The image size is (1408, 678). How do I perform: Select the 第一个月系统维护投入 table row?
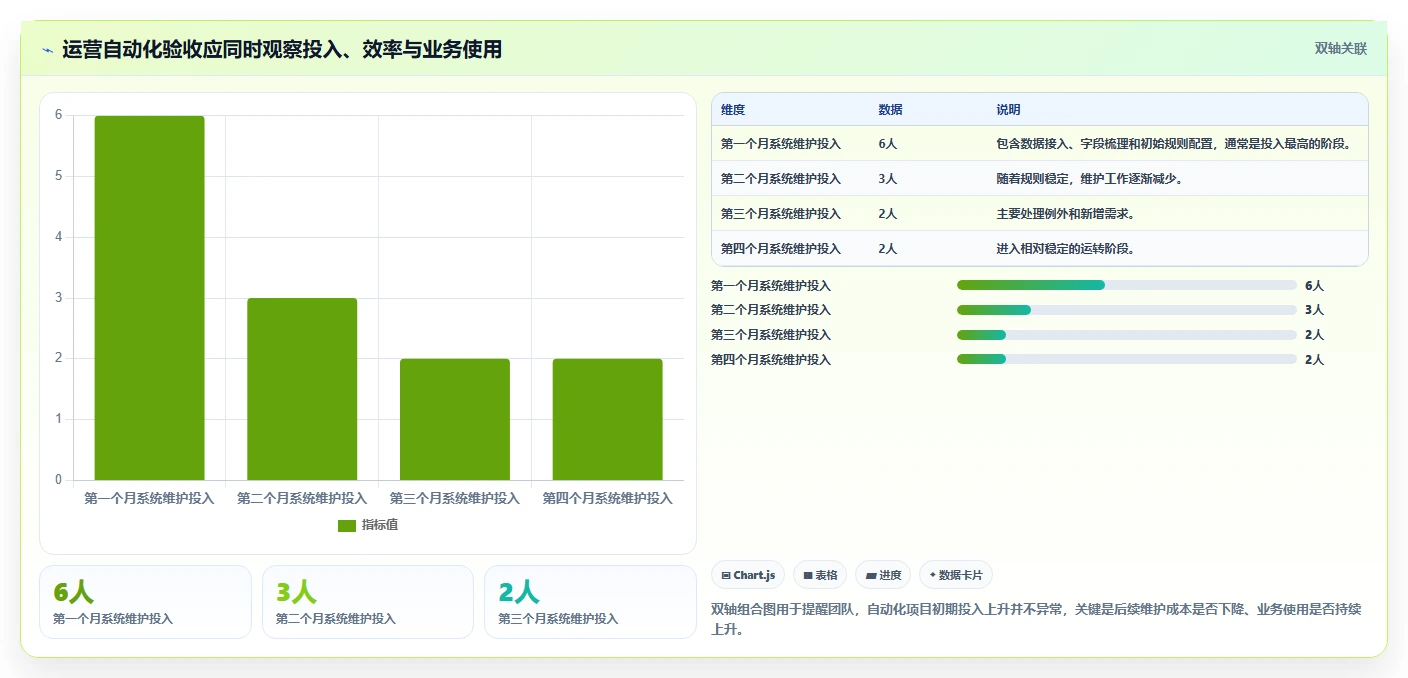[1040, 144]
